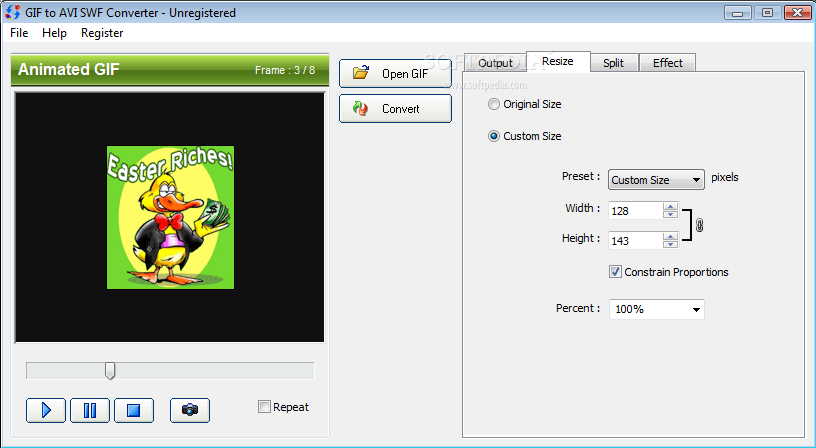Click inside the Width input field
The image size is (816, 448).
click(635, 210)
